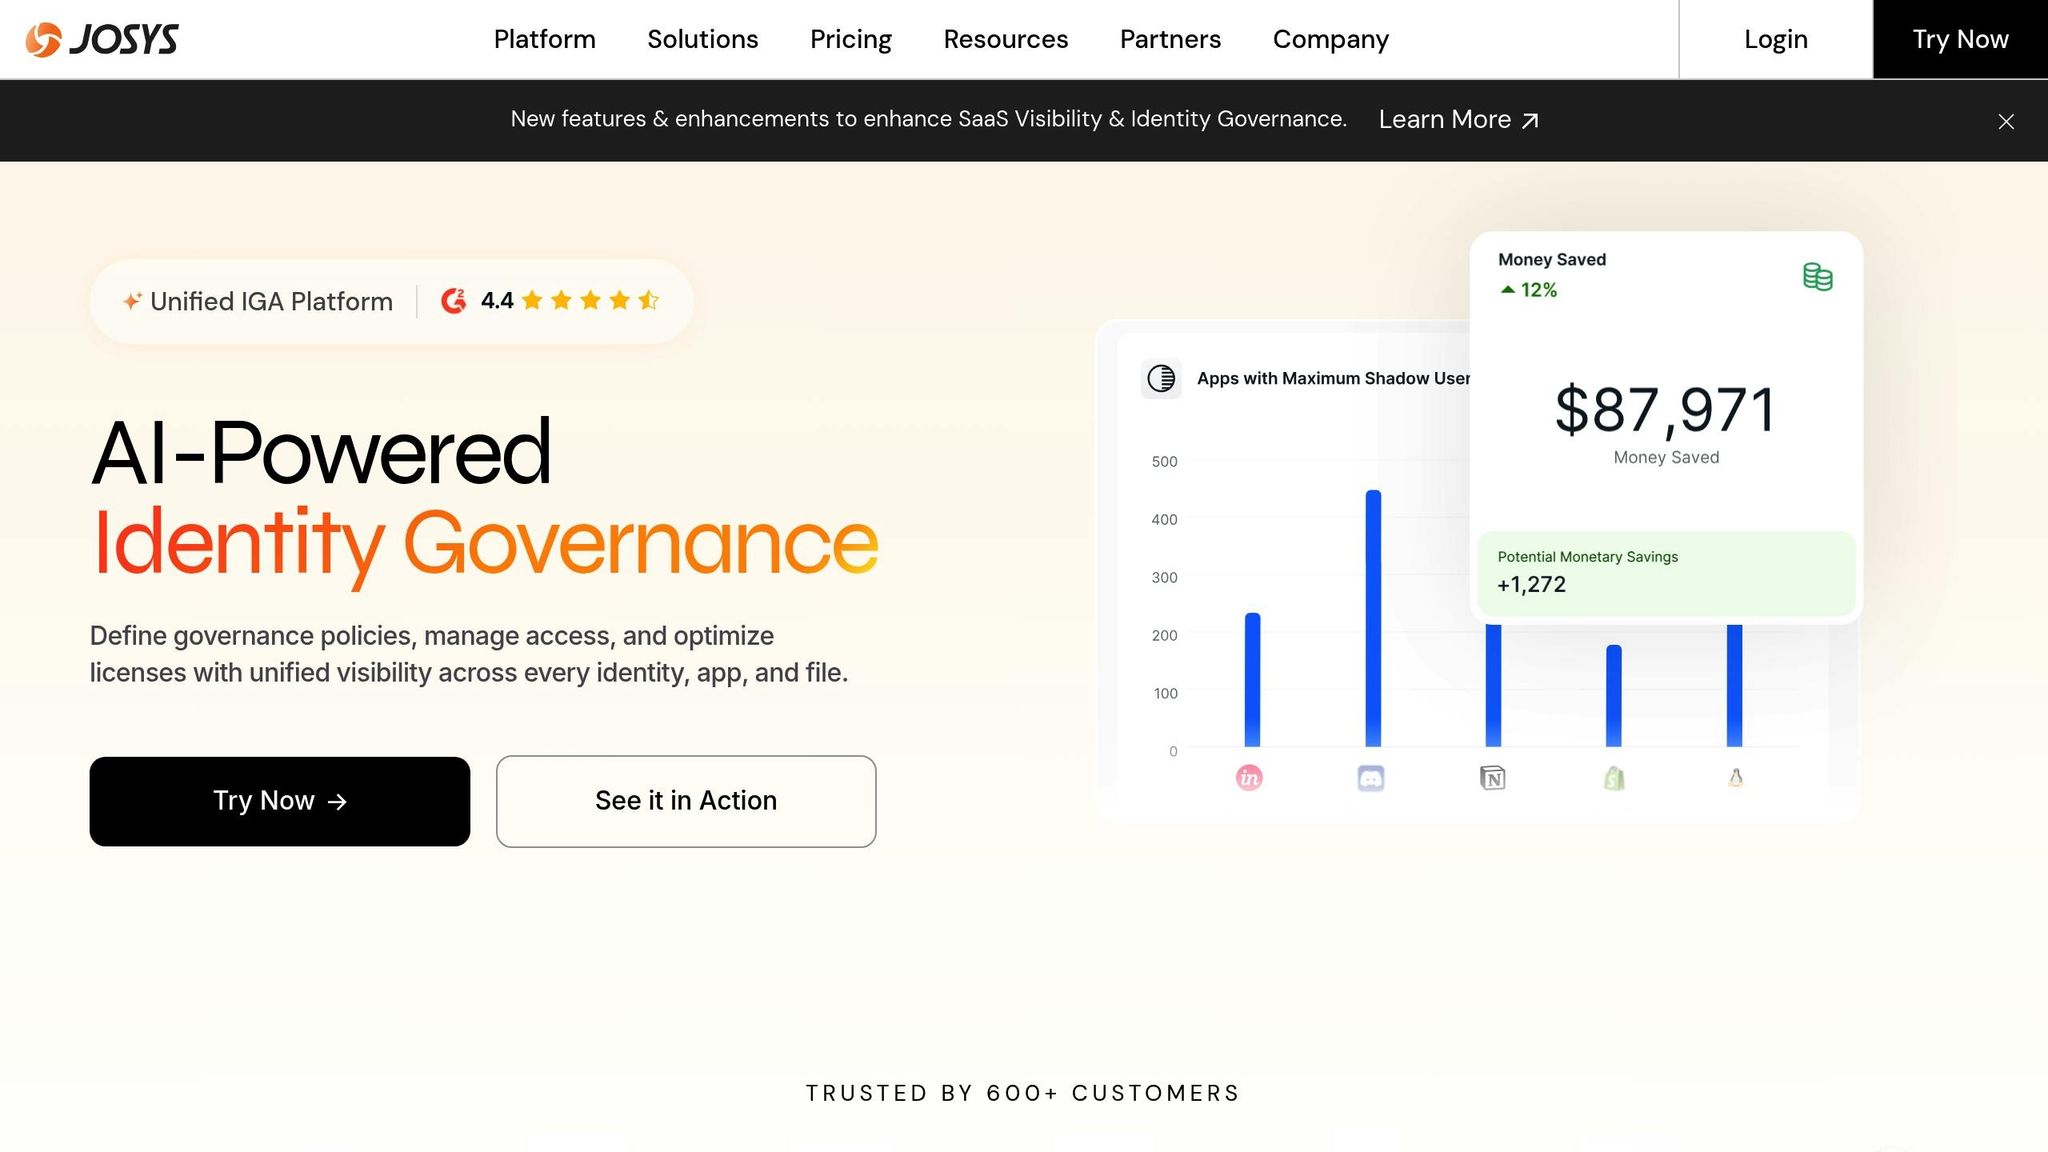This screenshot has width=2048, height=1152.
Task: Click the green coins stack icon
Action: [x=1817, y=277]
